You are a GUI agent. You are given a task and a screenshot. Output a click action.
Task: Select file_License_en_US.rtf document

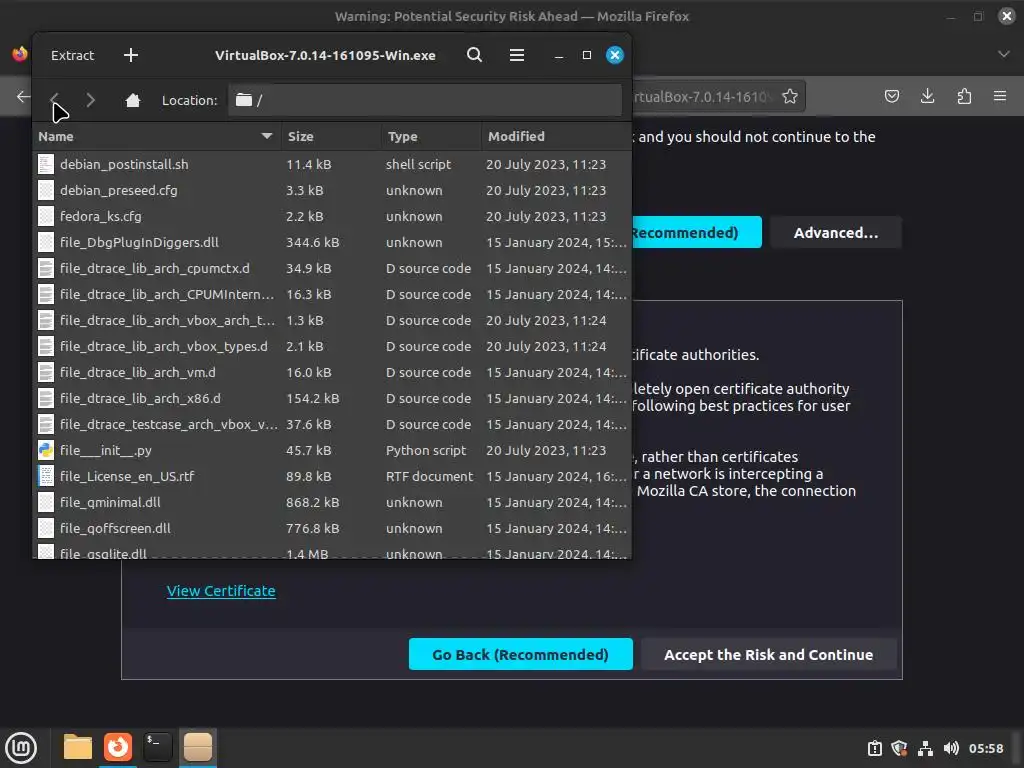pyautogui.click(x=332, y=476)
